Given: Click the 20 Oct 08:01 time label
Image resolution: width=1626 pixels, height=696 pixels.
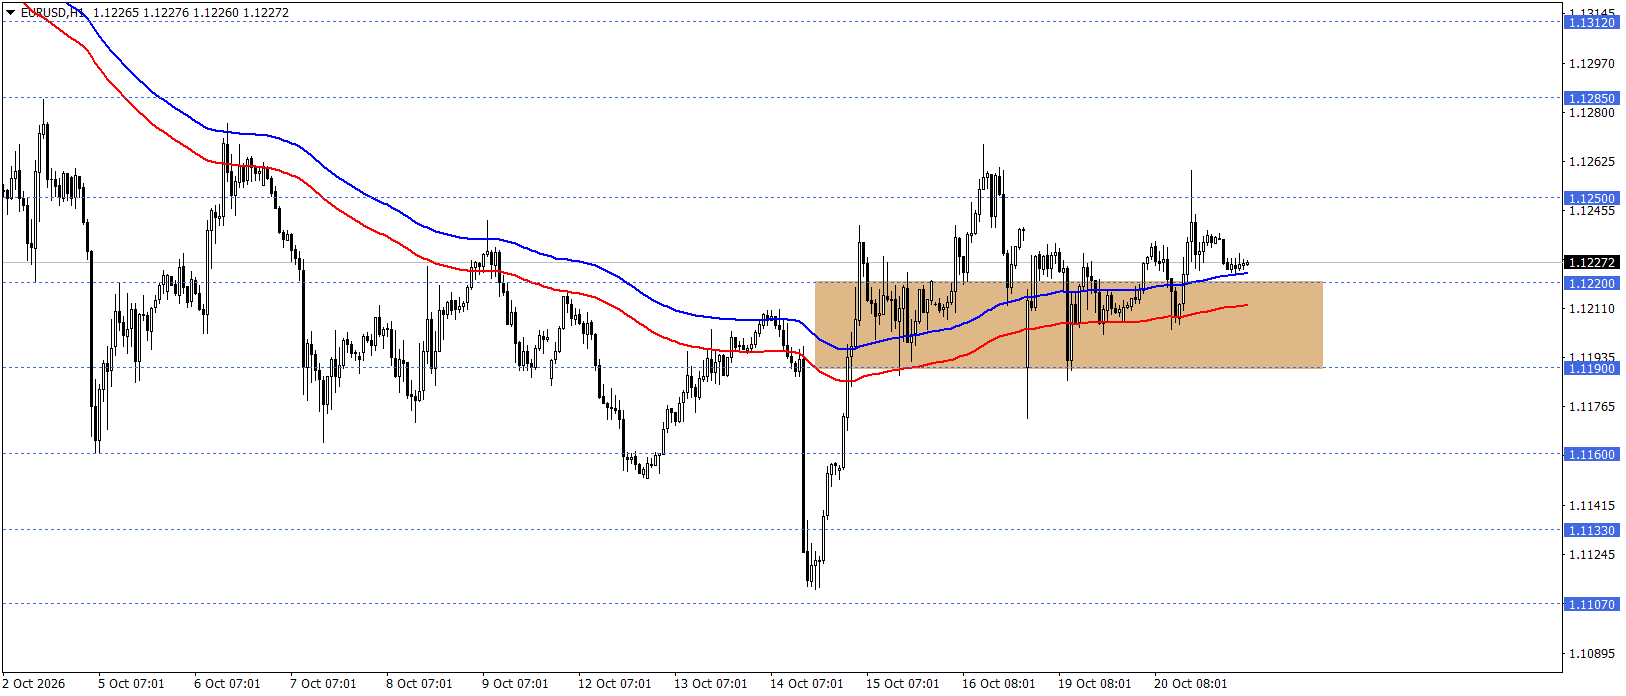Looking at the screenshot, I should [x=1191, y=683].
